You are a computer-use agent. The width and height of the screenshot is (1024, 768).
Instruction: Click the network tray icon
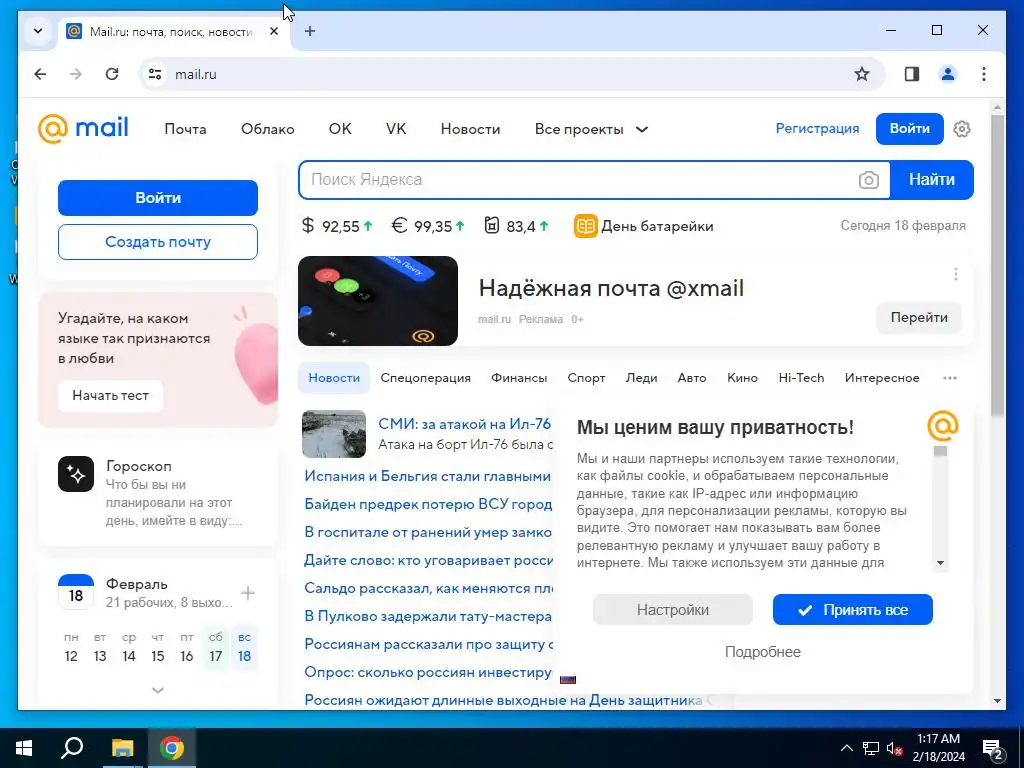(871, 748)
